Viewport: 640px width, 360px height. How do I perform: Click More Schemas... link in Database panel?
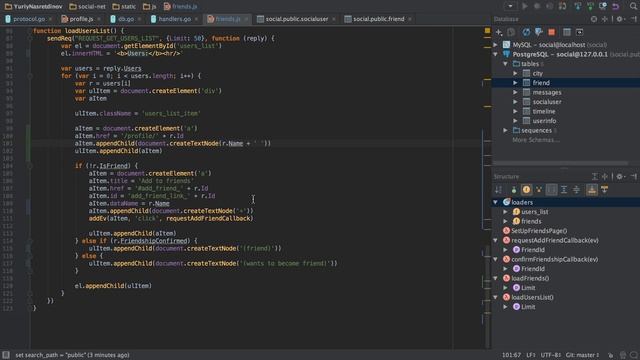(x=536, y=140)
